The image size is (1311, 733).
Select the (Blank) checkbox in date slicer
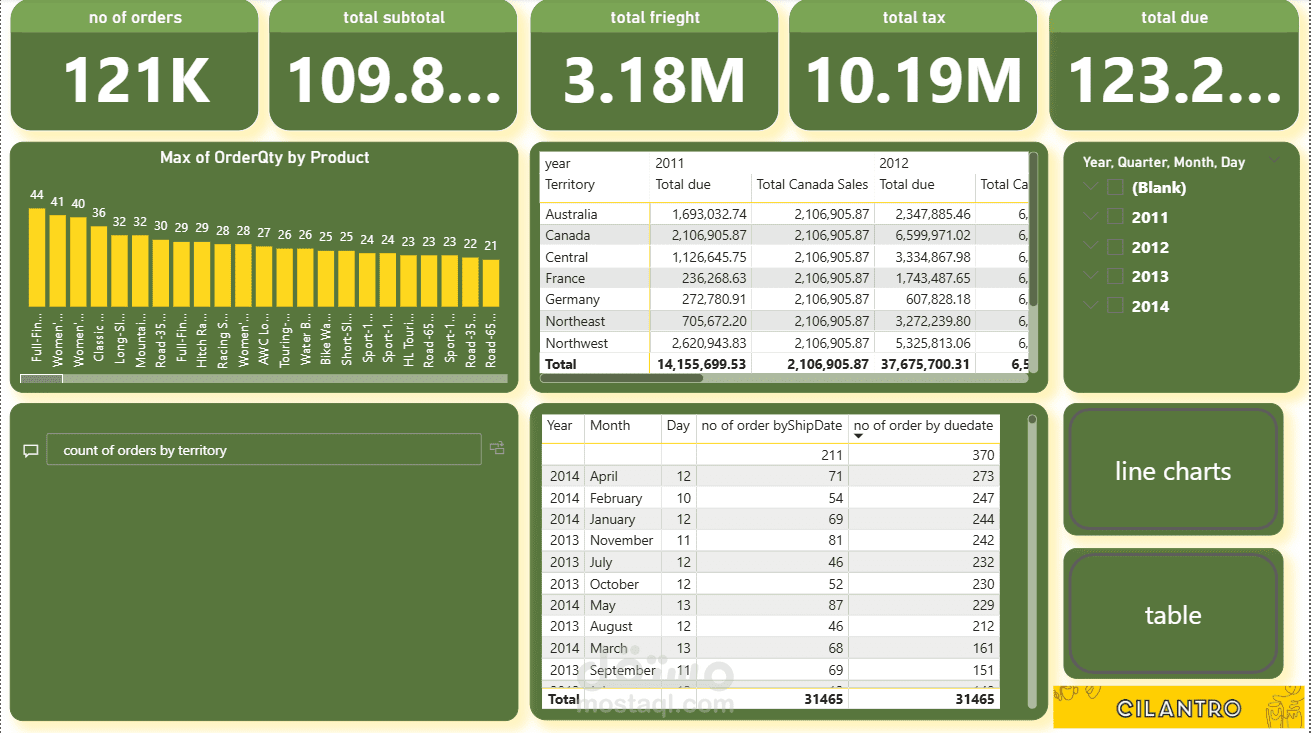tap(1116, 187)
